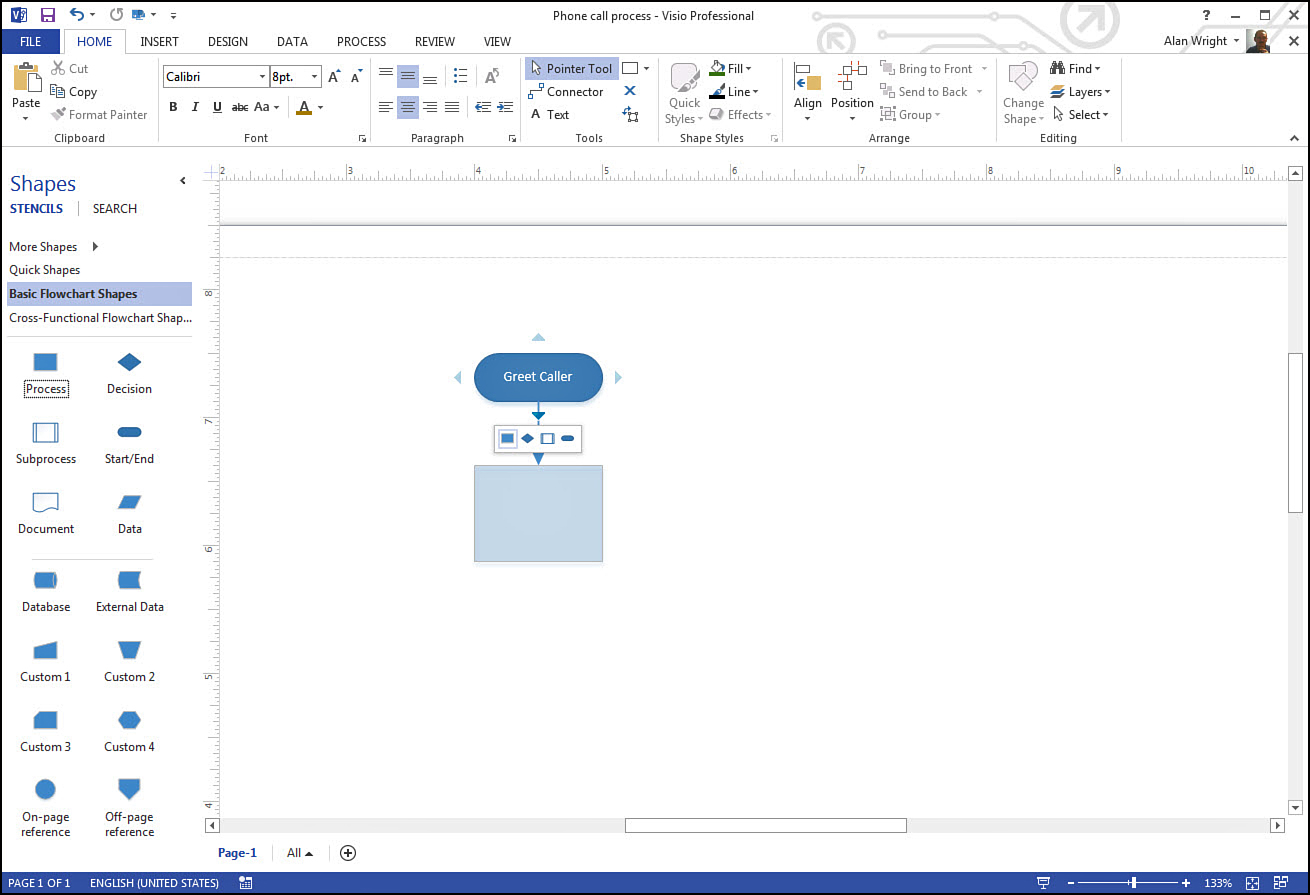Viewport: 1310px width, 895px height.
Task: Open the FILE tab
Action: tap(30, 42)
